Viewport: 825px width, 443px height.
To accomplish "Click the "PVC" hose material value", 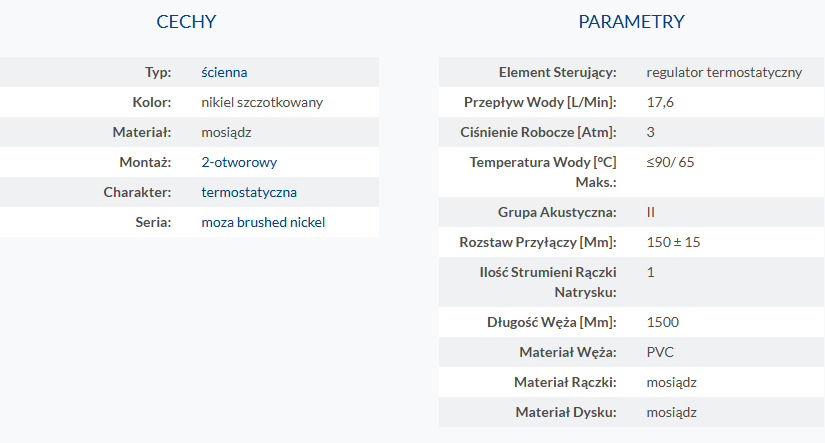I will (660, 352).
